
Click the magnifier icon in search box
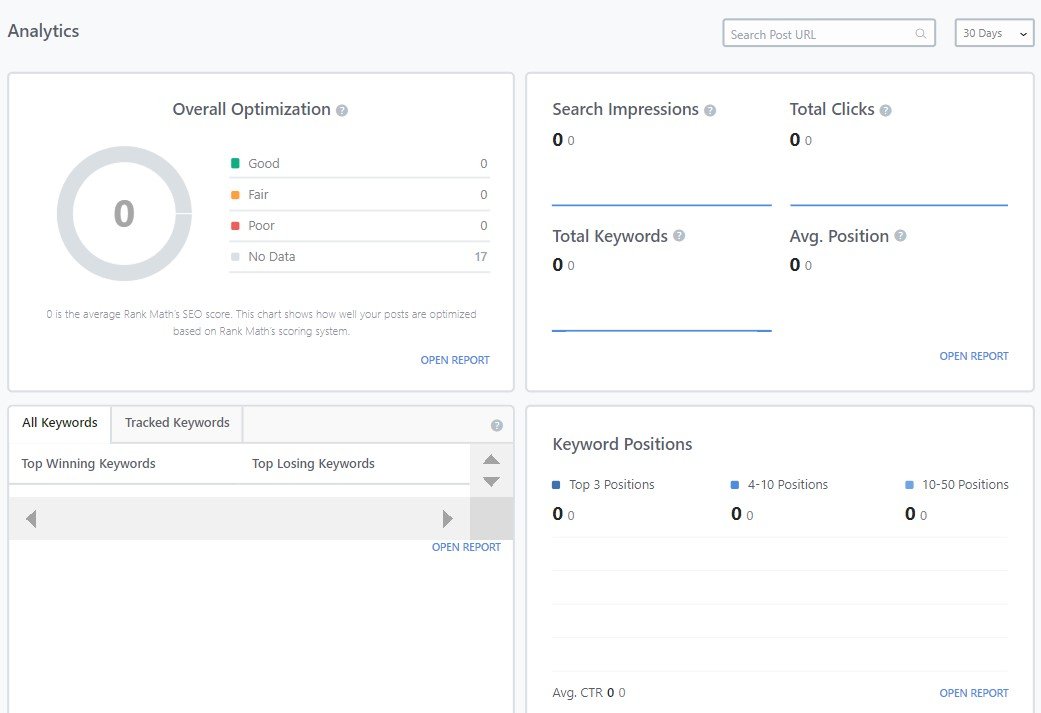pos(920,34)
